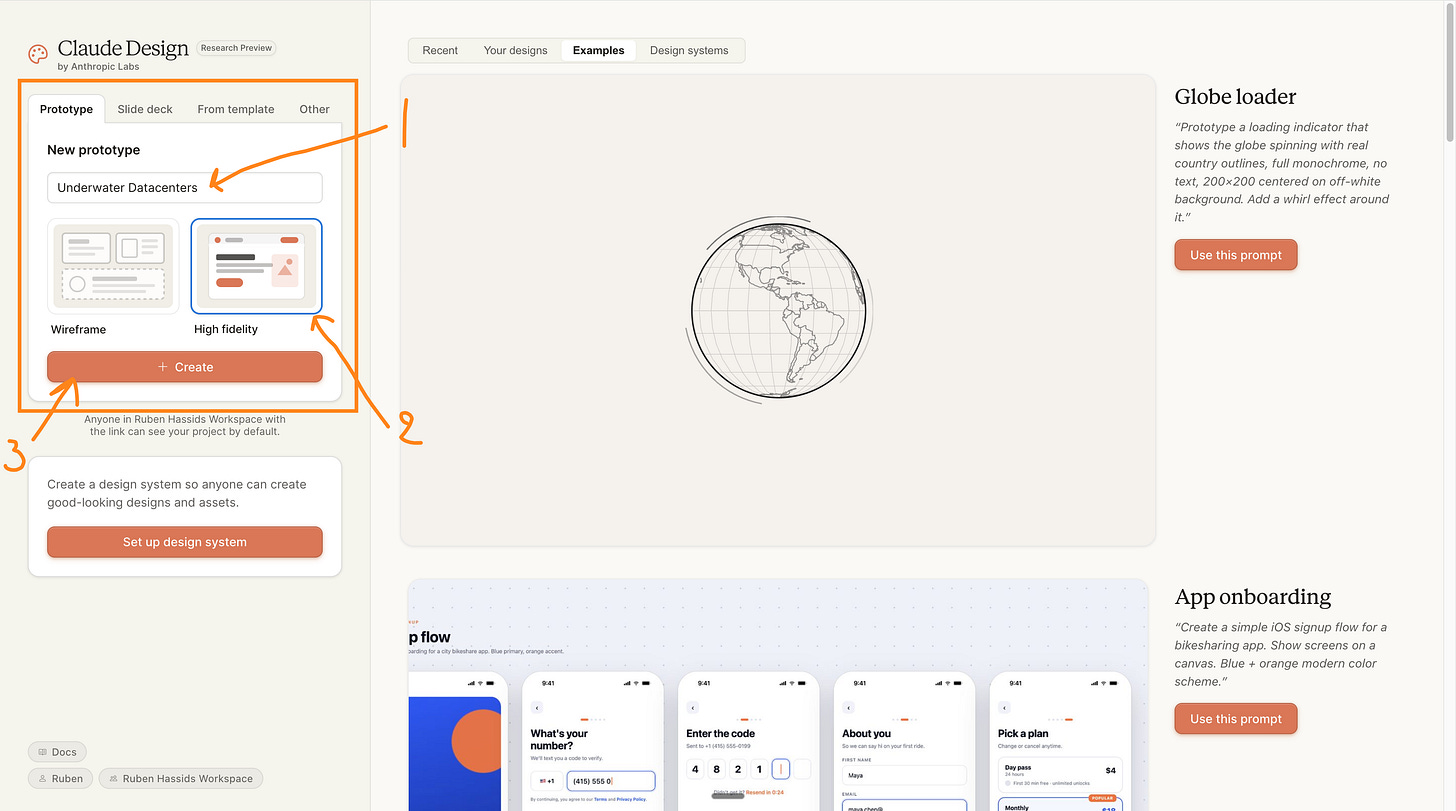This screenshot has height=811, width=1456.
Task: Open the Docs link
Action: [x=57, y=752]
